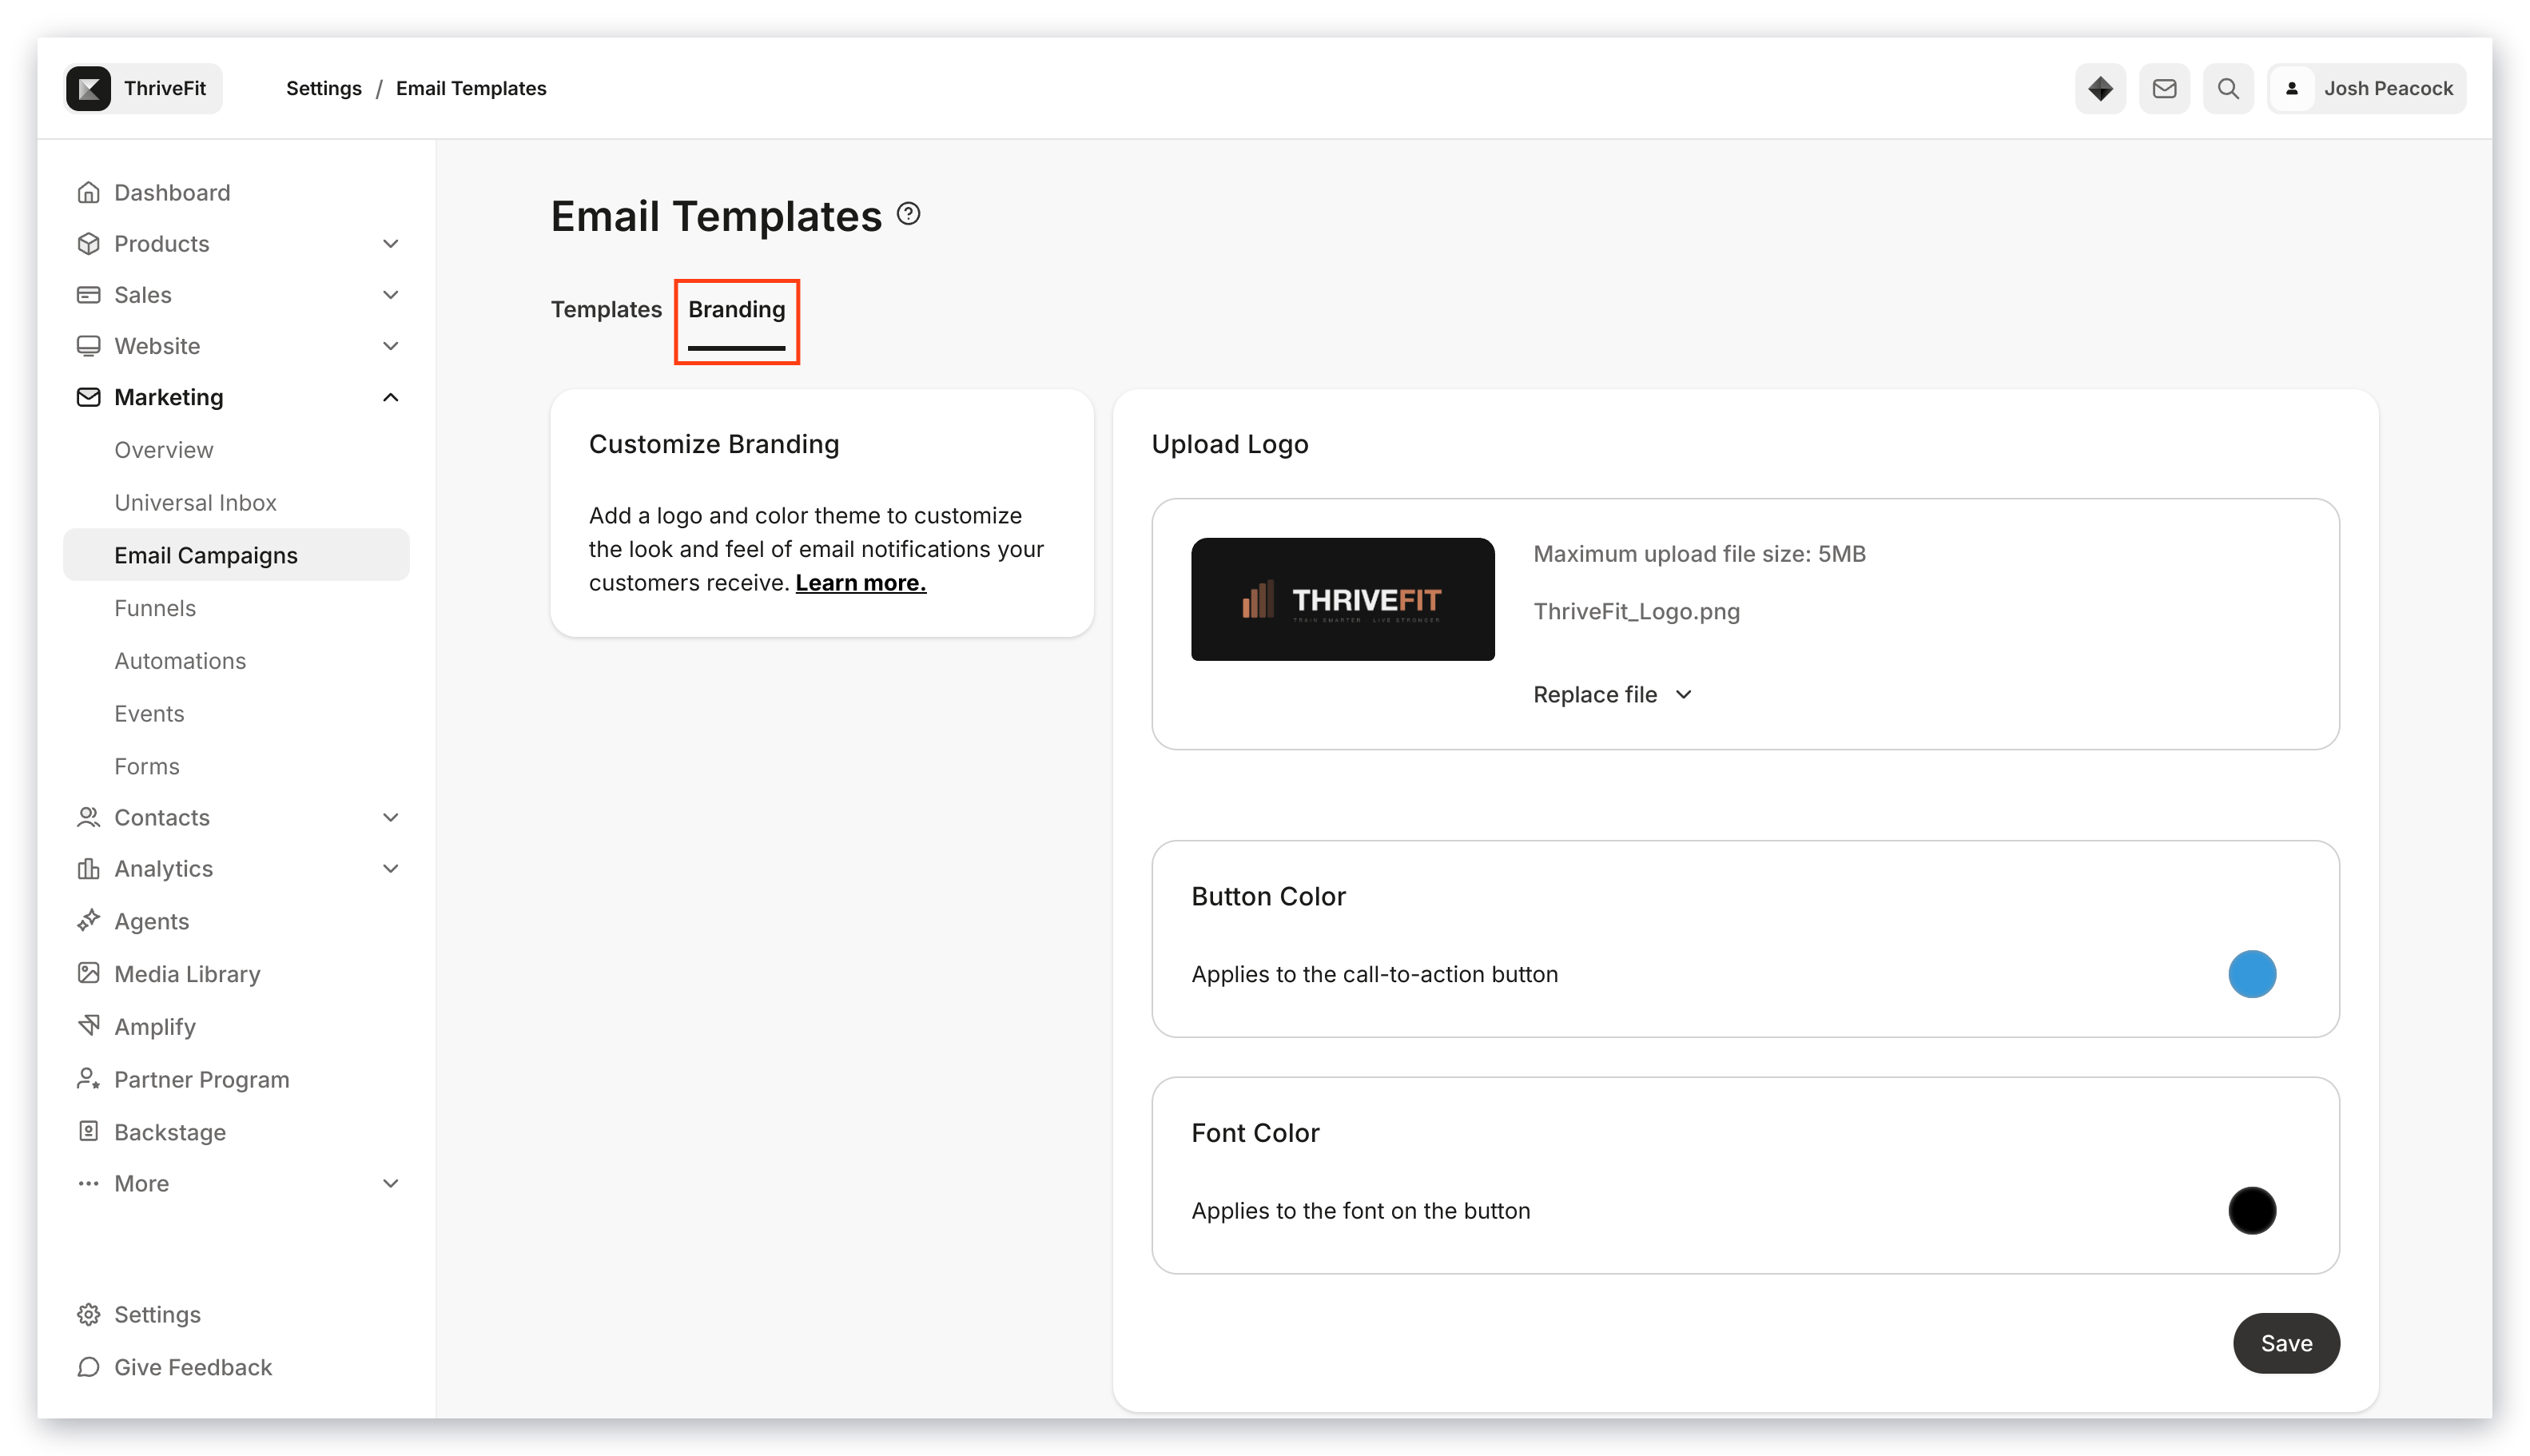
Task: Open the black Font Color swatch
Action: pos(2252,1210)
